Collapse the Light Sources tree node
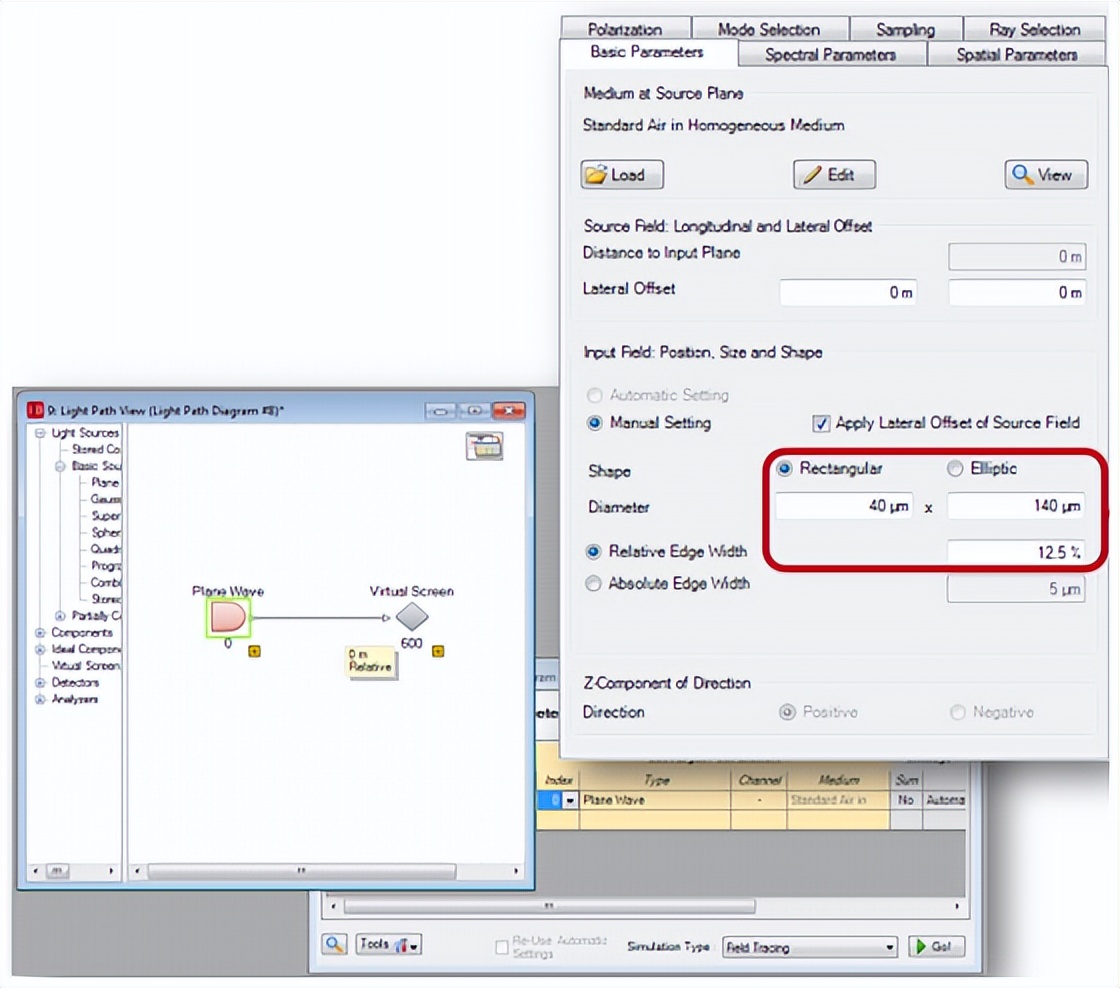This screenshot has height=988, width=1120. pyautogui.click(x=41, y=433)
